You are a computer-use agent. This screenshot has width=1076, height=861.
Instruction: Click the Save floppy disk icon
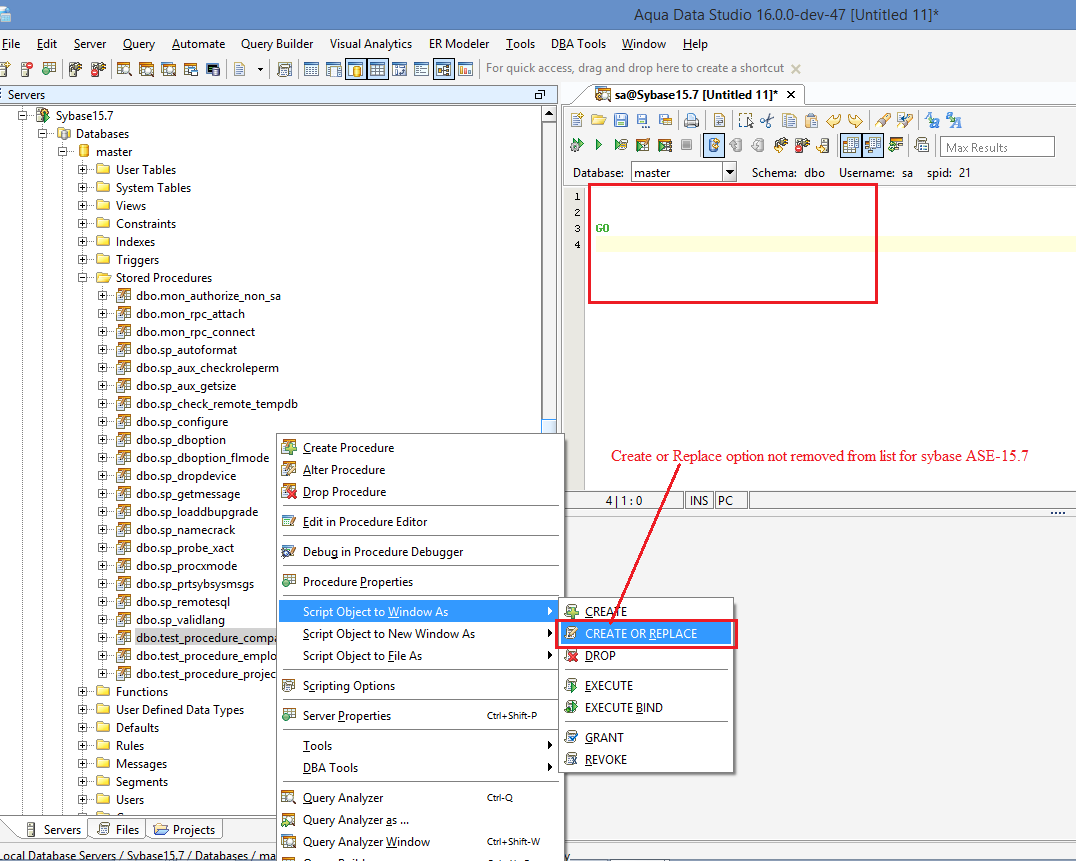[621, 121]
